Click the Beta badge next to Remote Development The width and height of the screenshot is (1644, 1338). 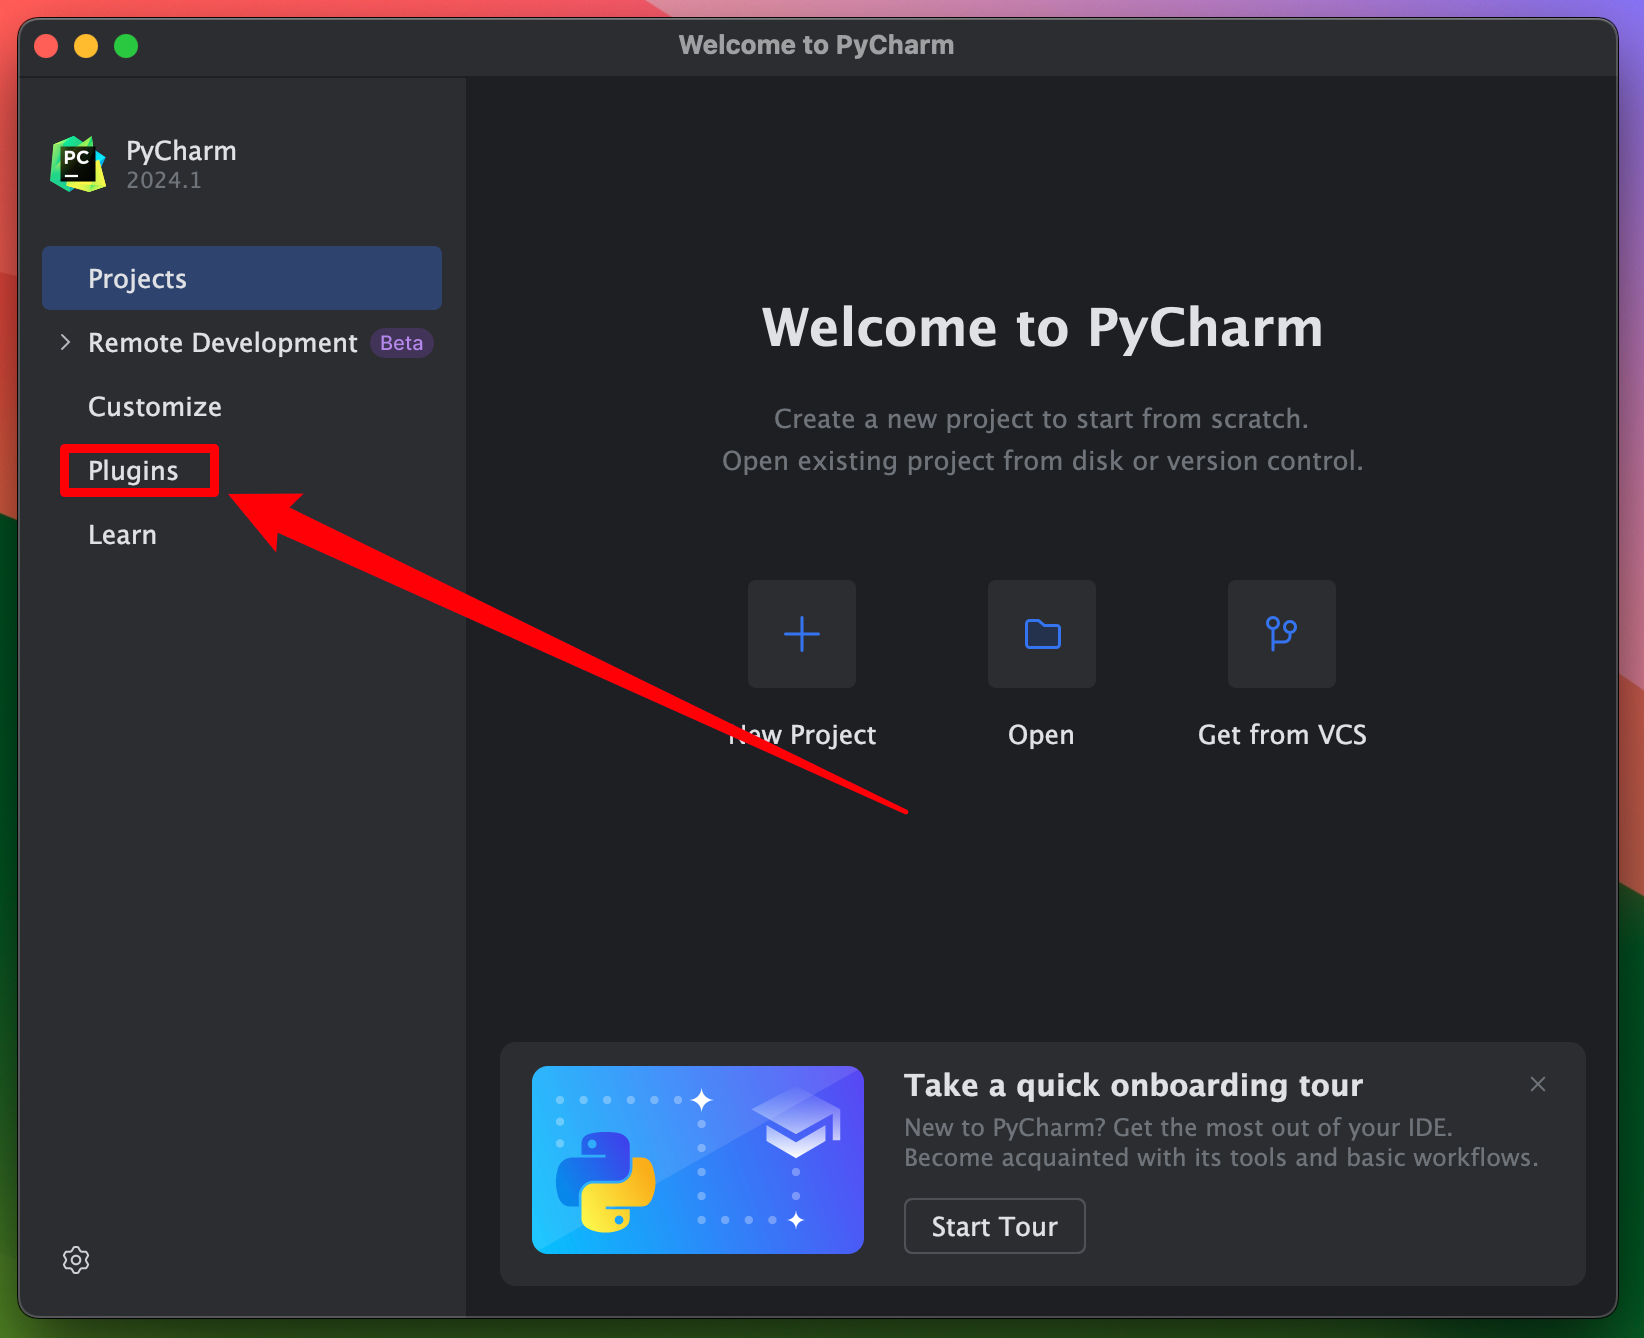(401, 343)
